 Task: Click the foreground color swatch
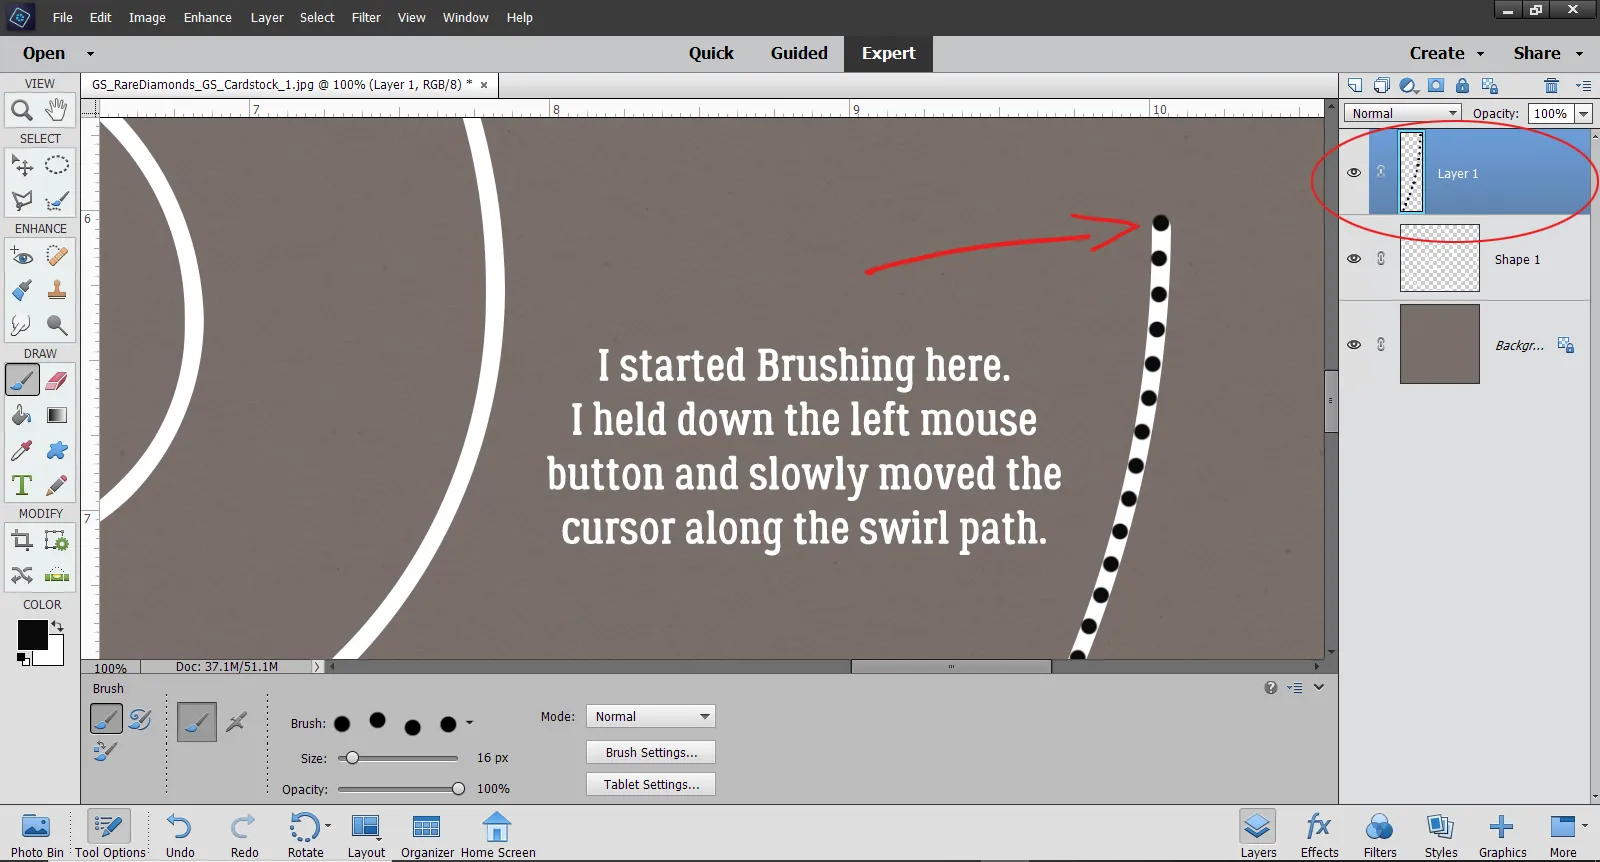coord(32,635)
